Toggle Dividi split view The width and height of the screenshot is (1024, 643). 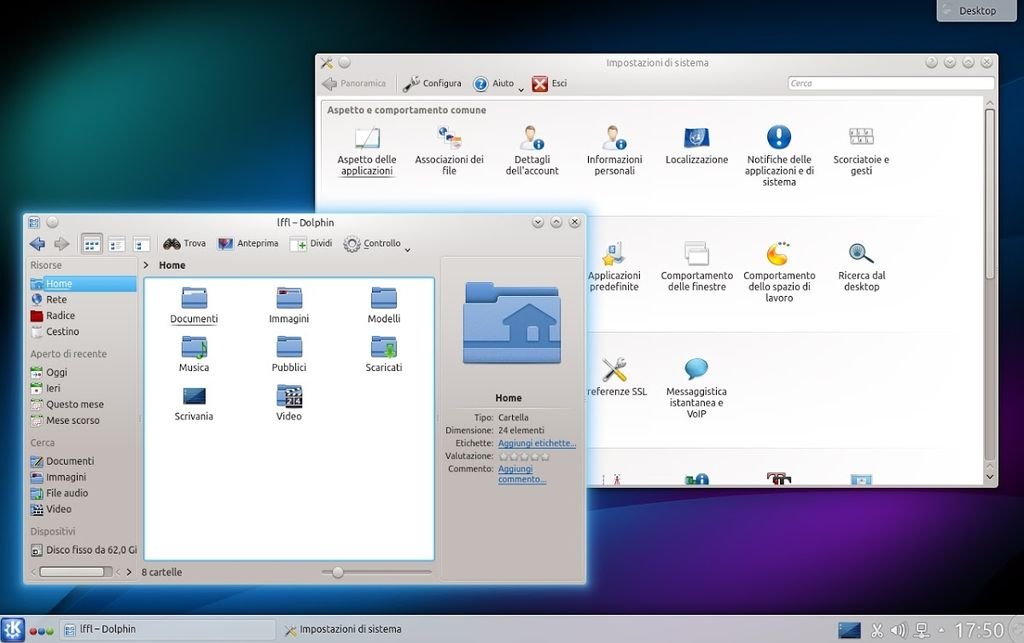click(310, 244)
